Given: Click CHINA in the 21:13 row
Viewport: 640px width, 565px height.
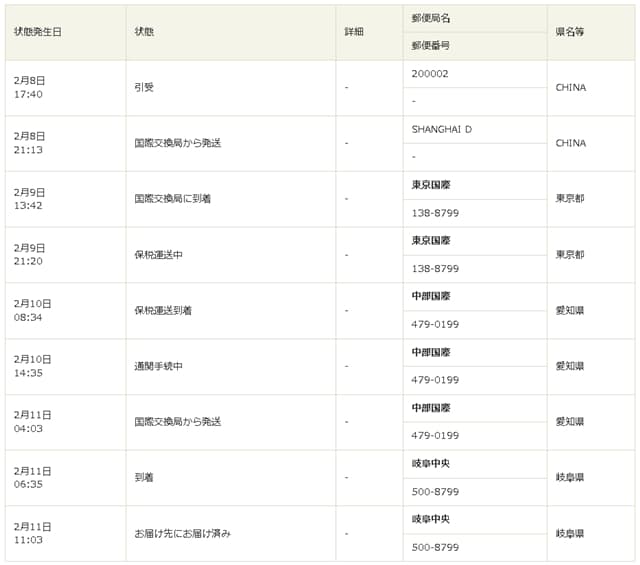Looking at the screenshot, I should pos(571,143).
